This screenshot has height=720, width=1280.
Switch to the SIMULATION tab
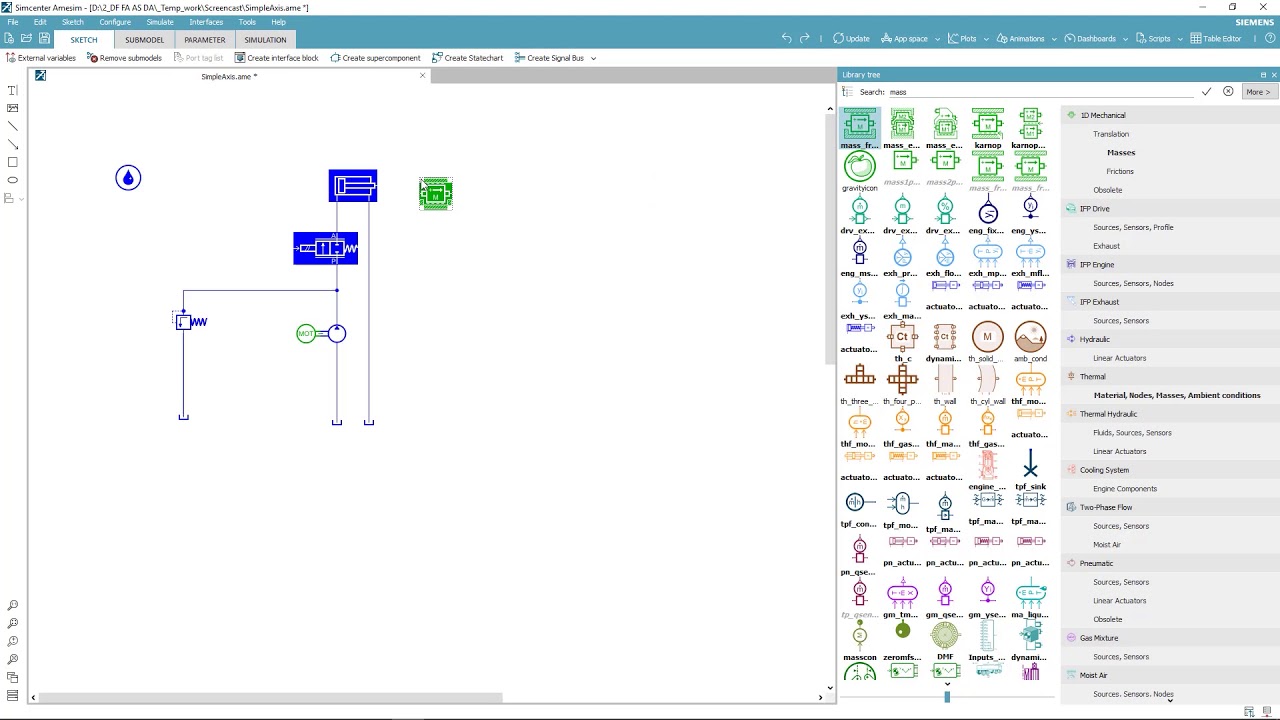(x=265, y=40)
